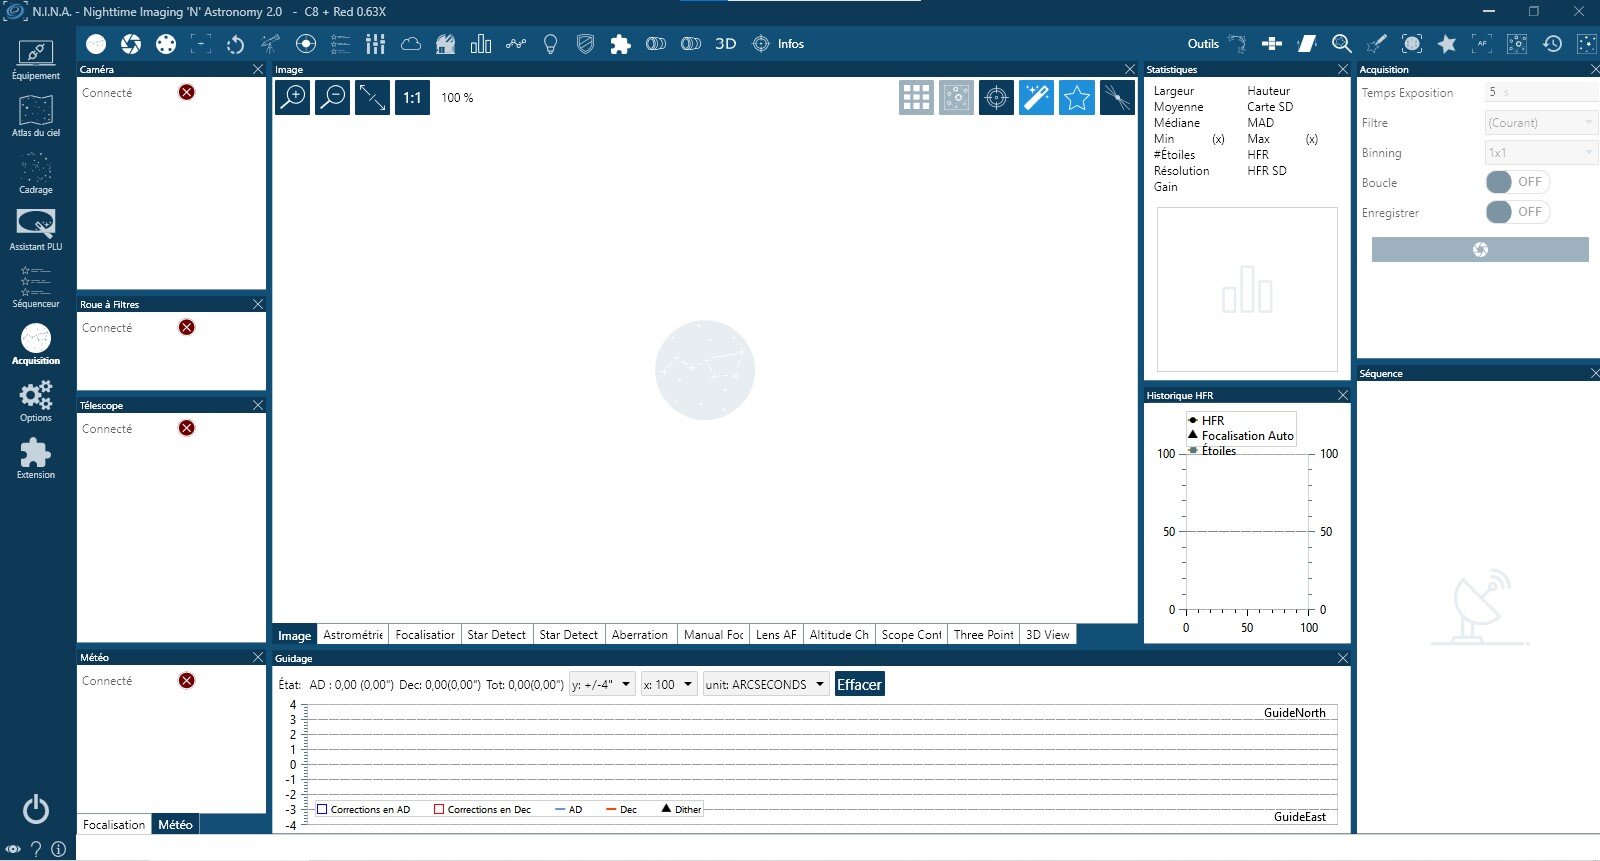Viewport: 1600px width, 861px height.
Task: Open the Binning 1x1 dropdown
Action: tap(1541, 153)
